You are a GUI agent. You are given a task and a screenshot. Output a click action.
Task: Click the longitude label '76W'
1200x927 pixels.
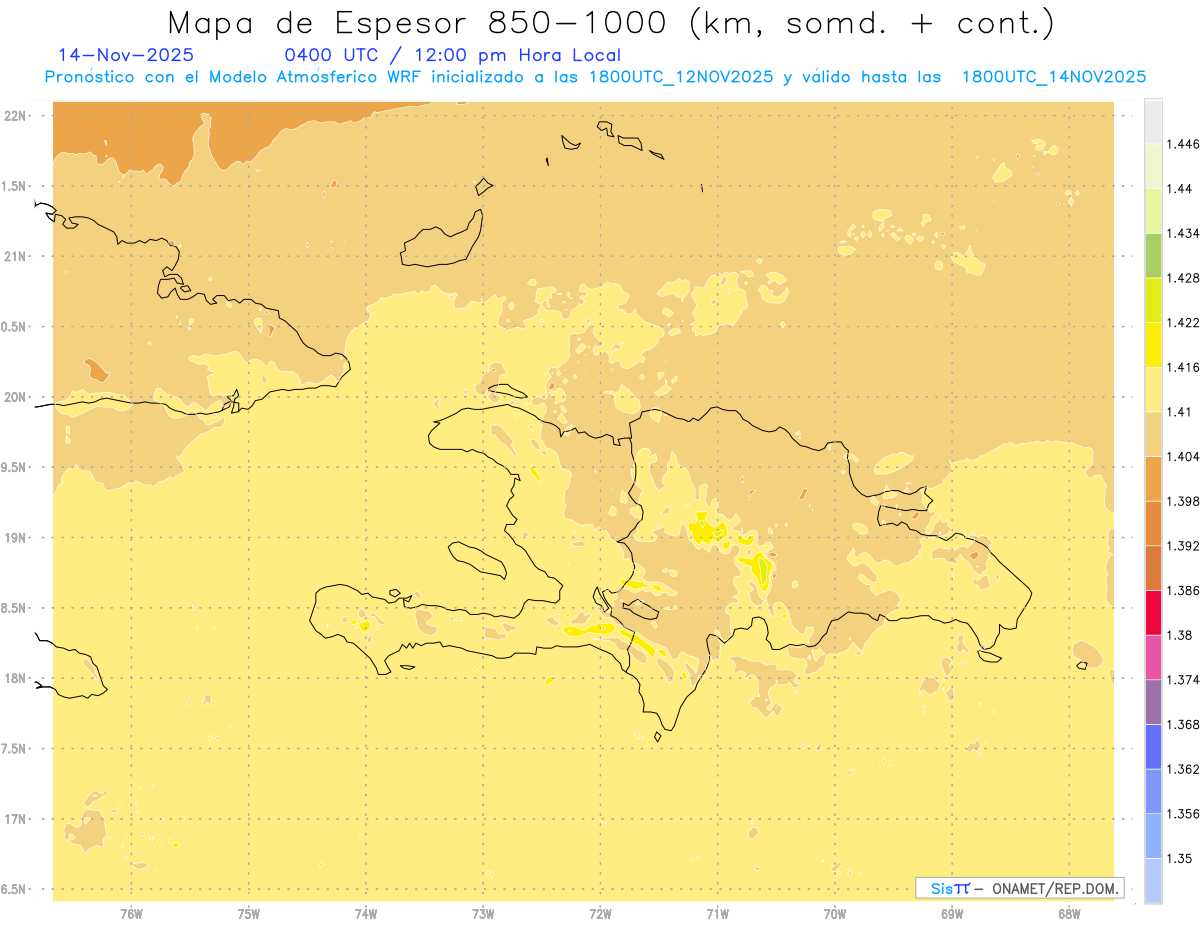131,913
